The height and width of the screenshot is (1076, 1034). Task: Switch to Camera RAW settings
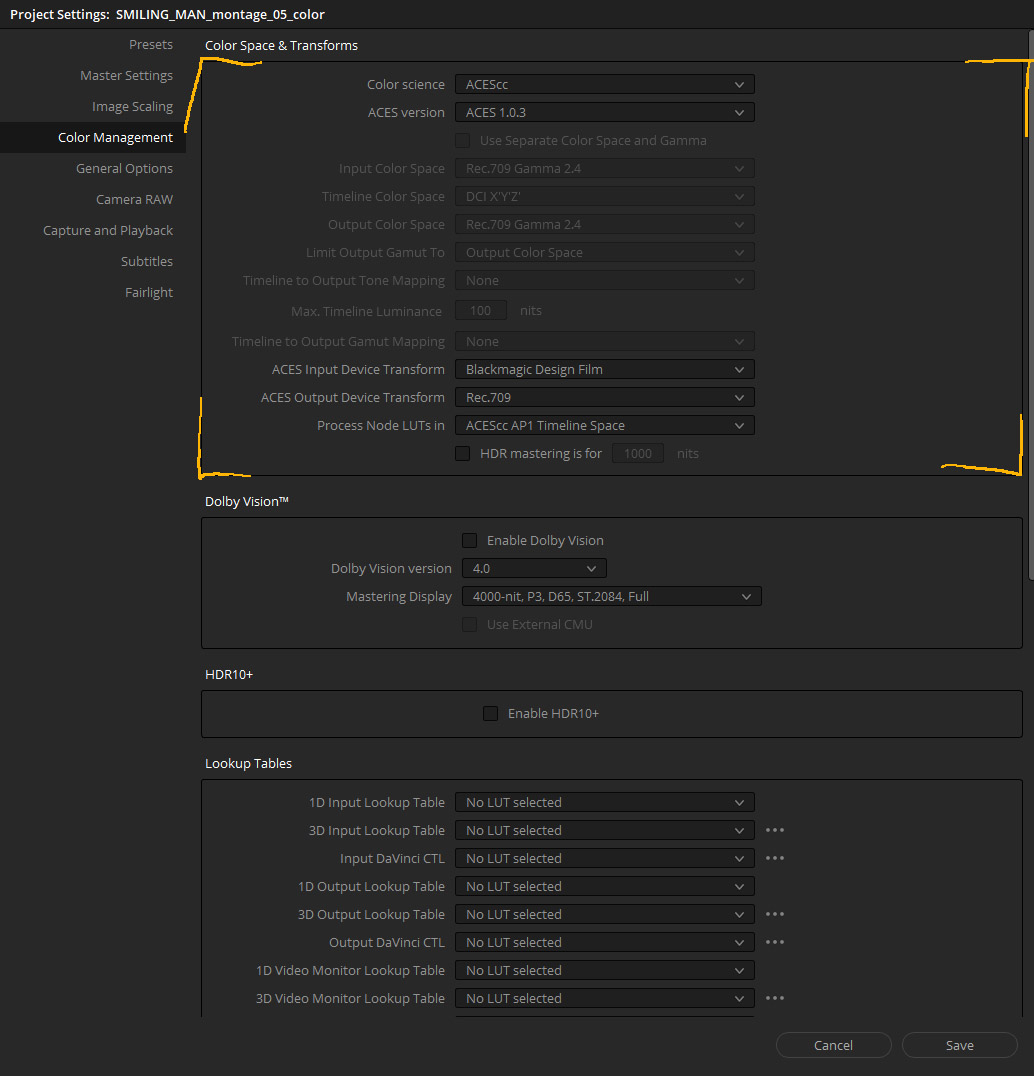134,199
